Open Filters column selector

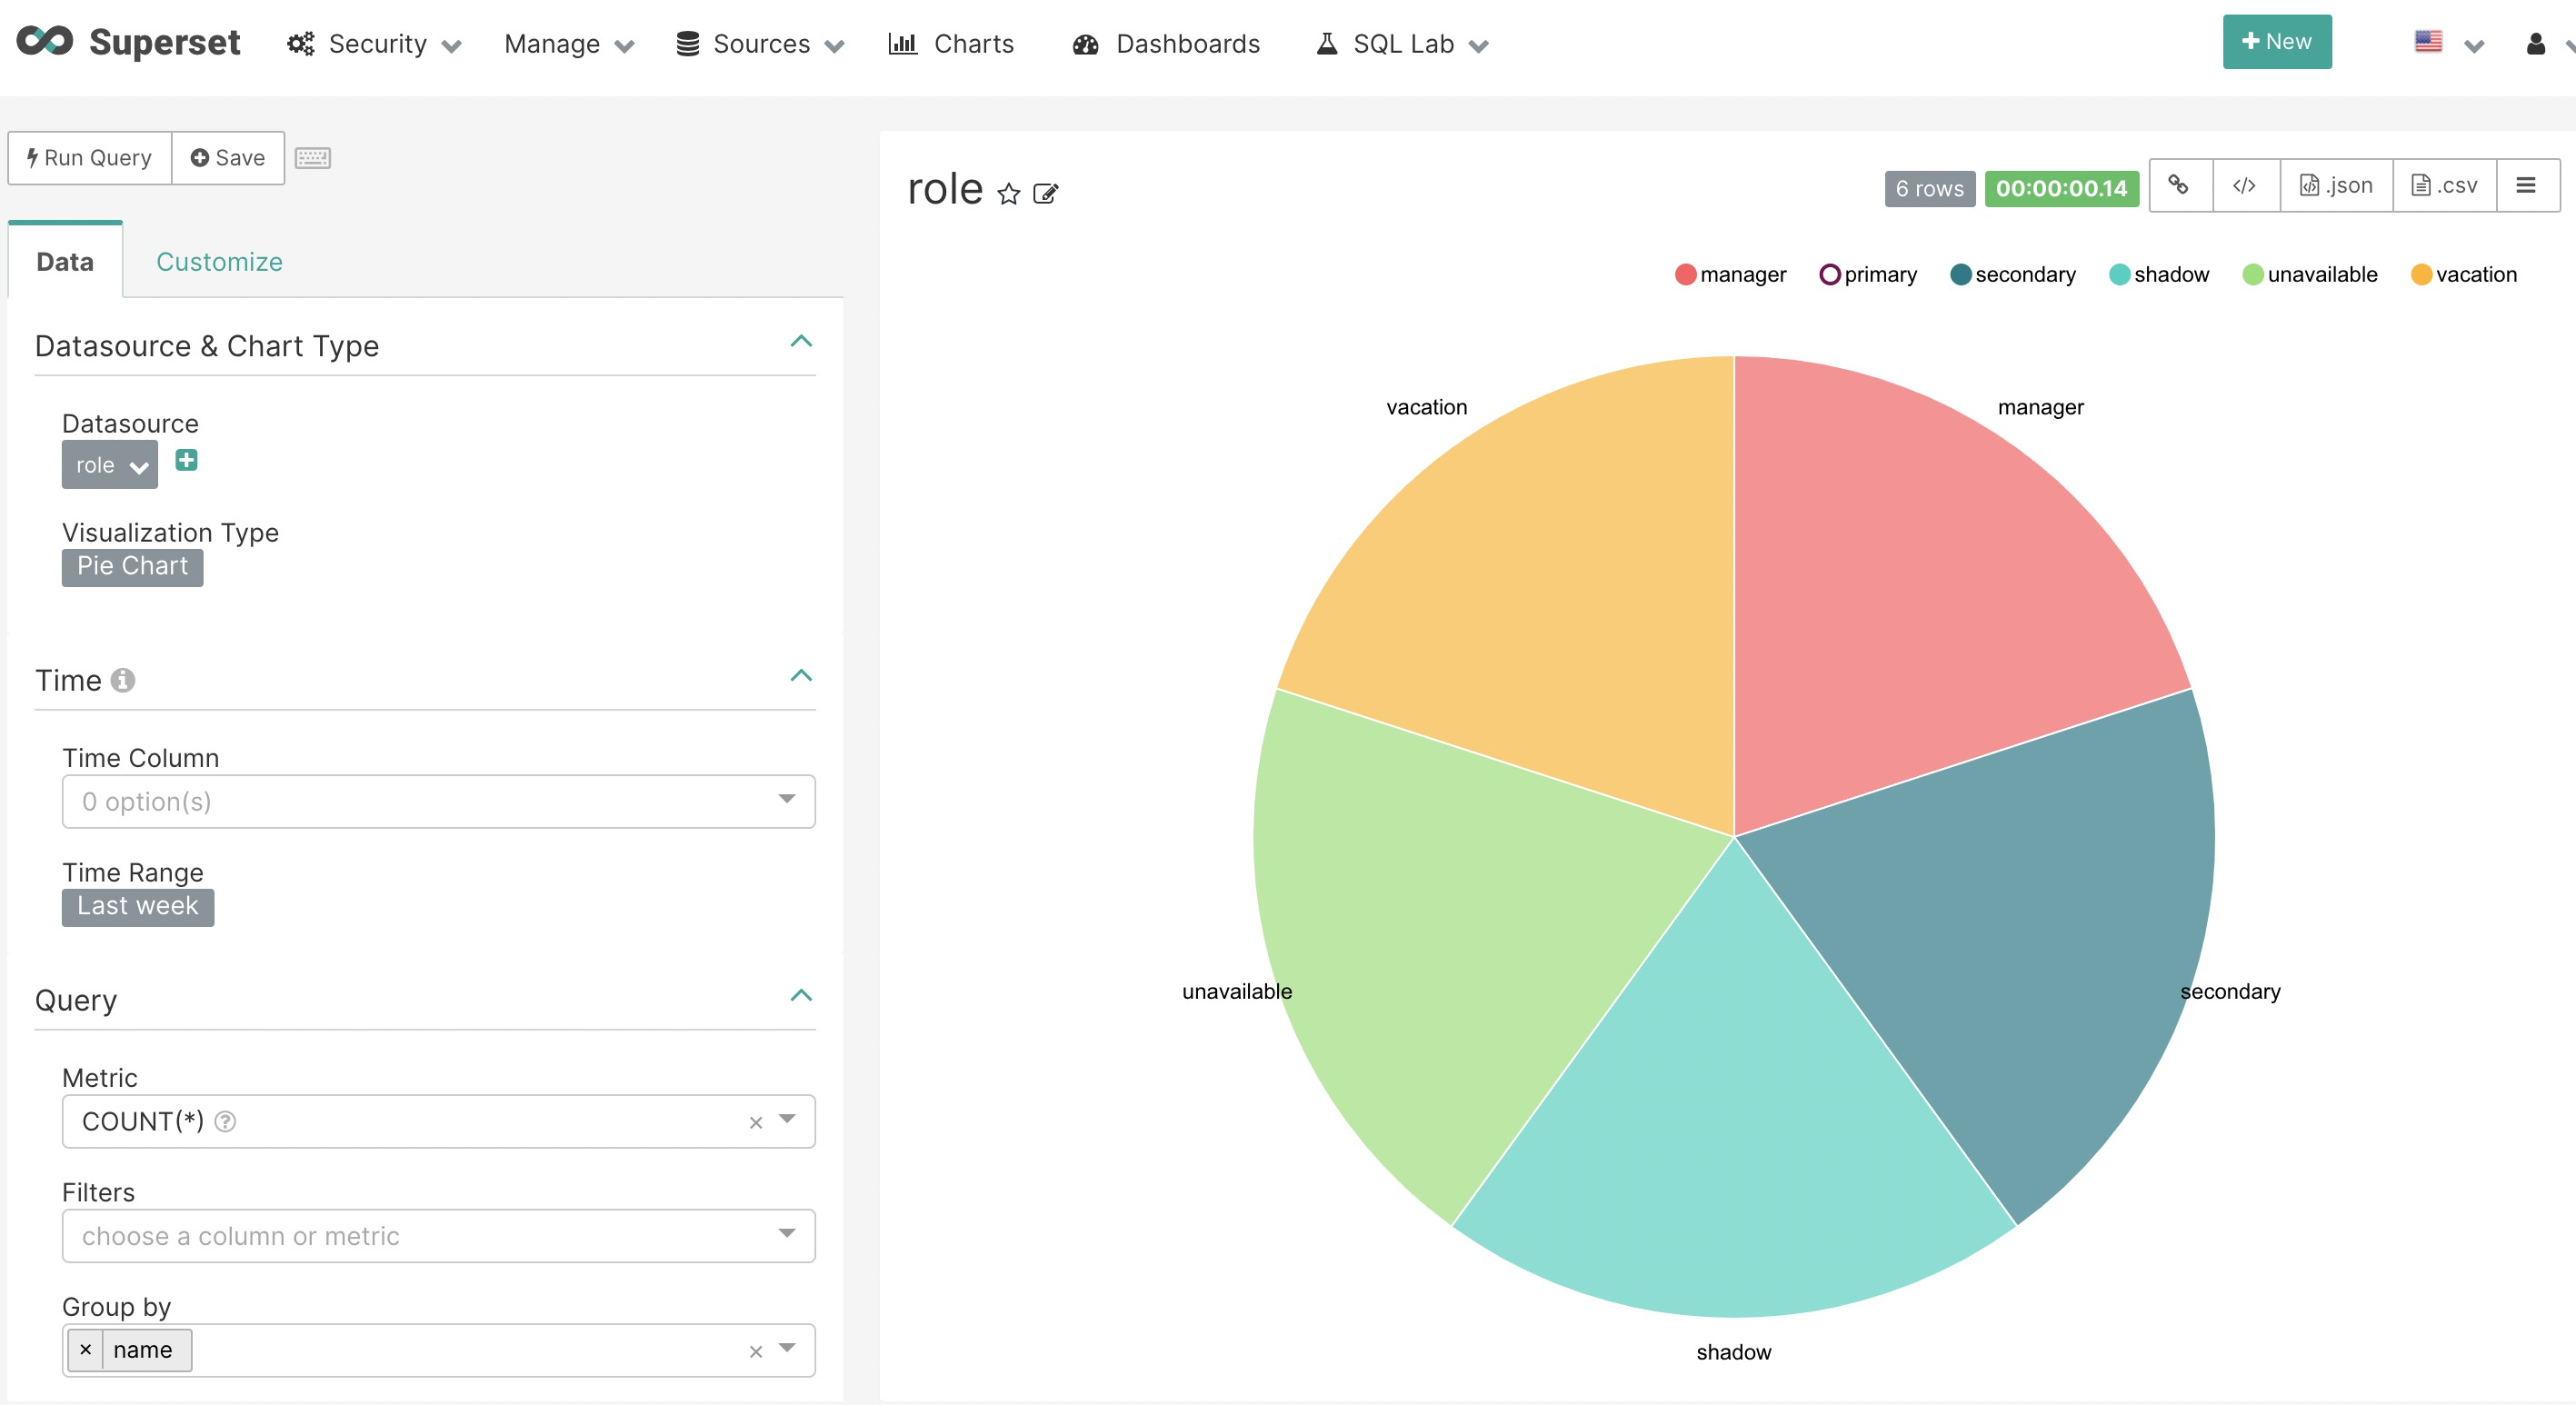[x=438, y=1236]
